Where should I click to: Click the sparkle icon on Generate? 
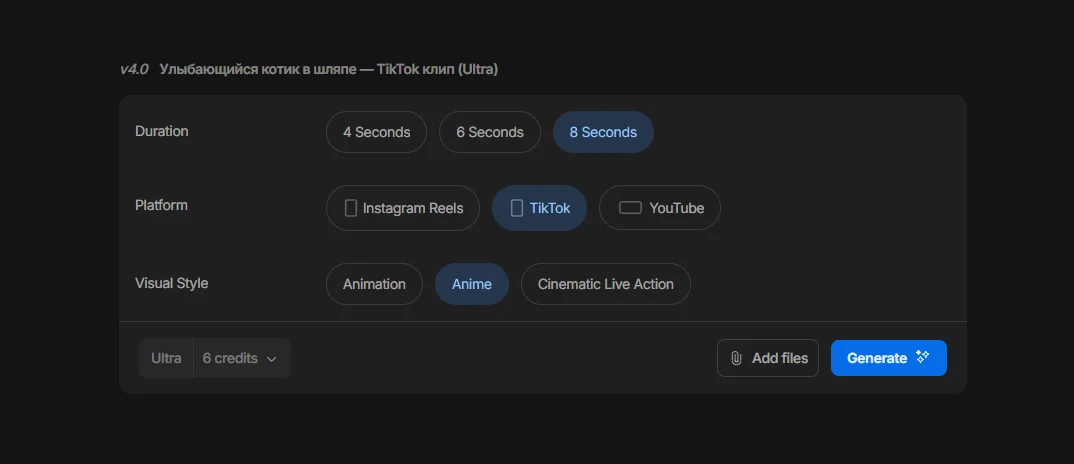click(923, 356)
